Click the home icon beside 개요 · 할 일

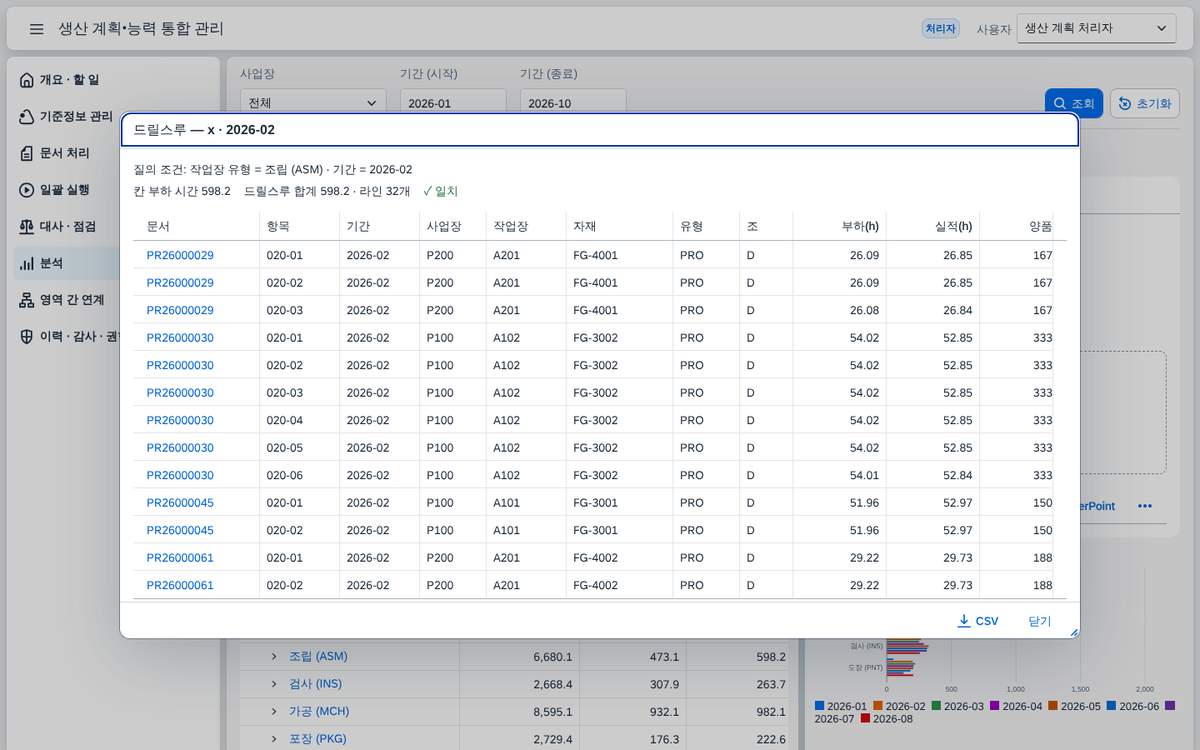(27, 80)
